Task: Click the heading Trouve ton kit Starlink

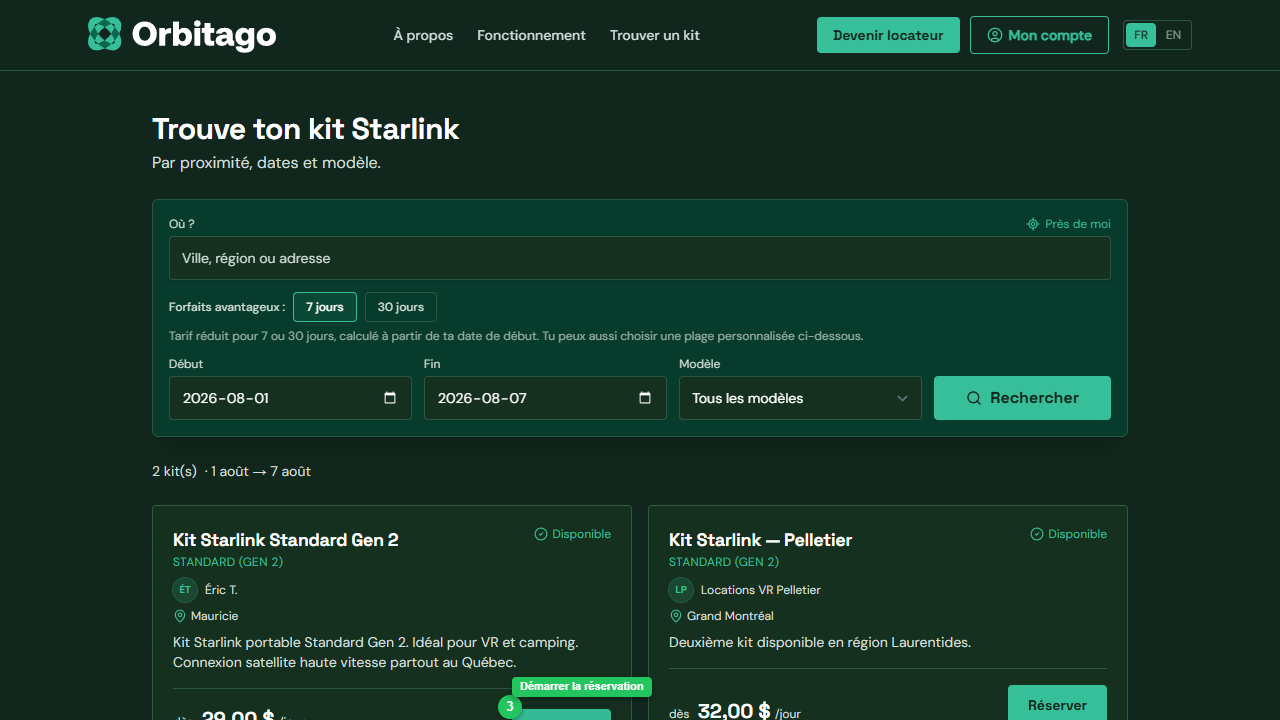Action: 306,129
